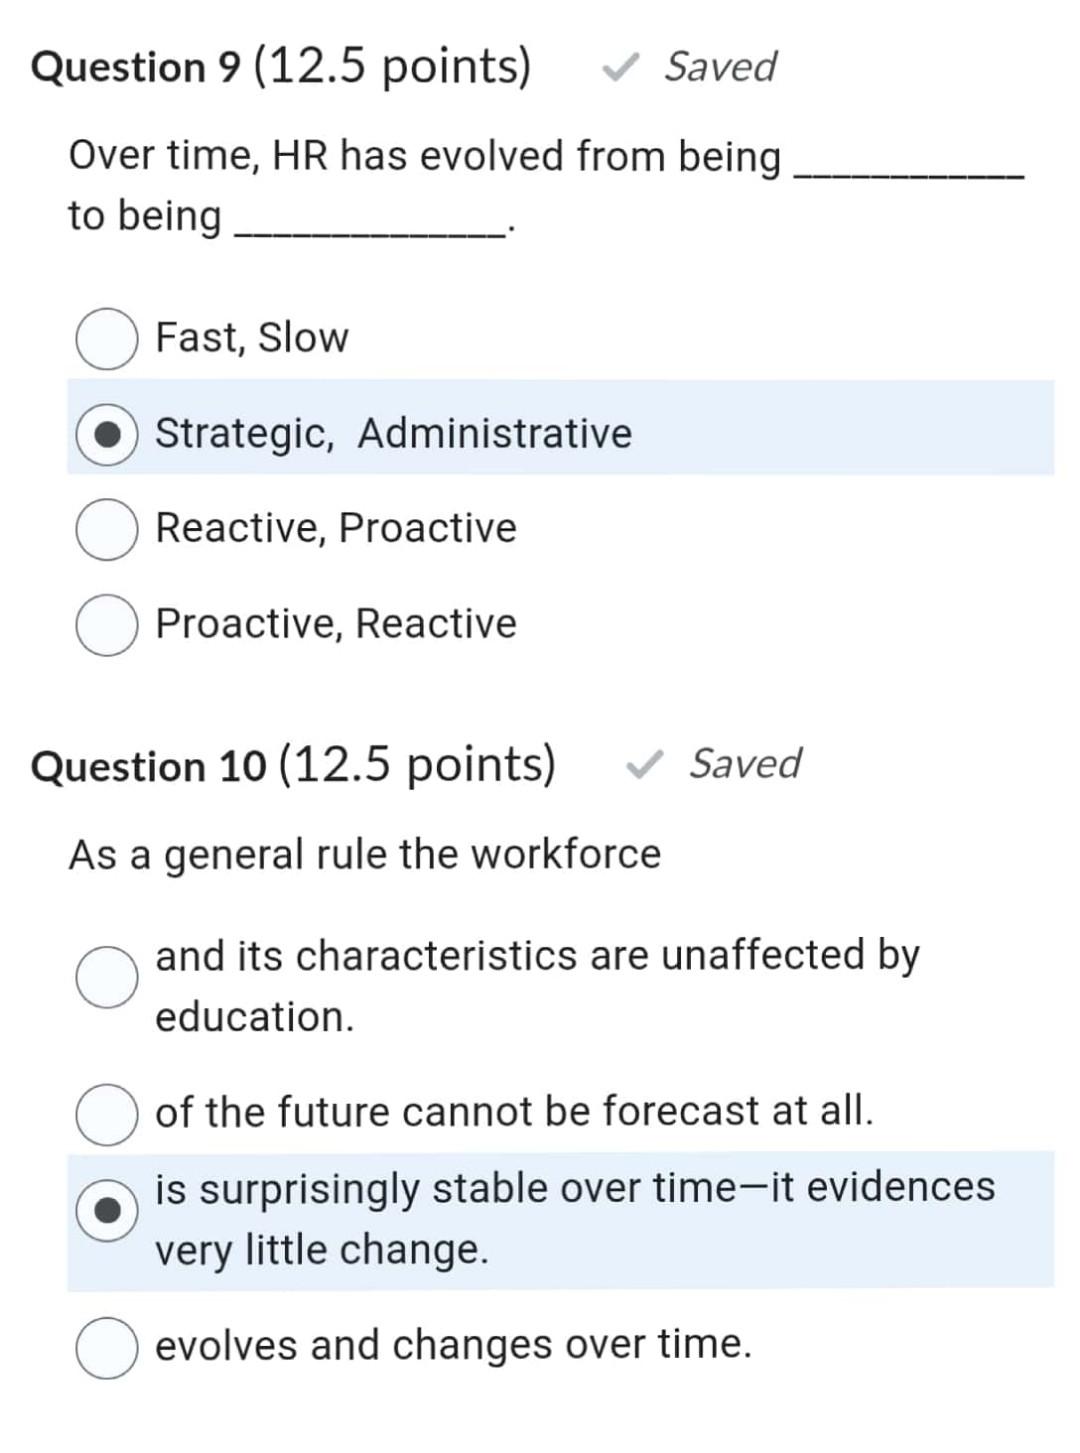The image size is (1080, 1453).
Task: Select "is surprisingly stable over time" radio button
Action: [x=106, y=1210]
